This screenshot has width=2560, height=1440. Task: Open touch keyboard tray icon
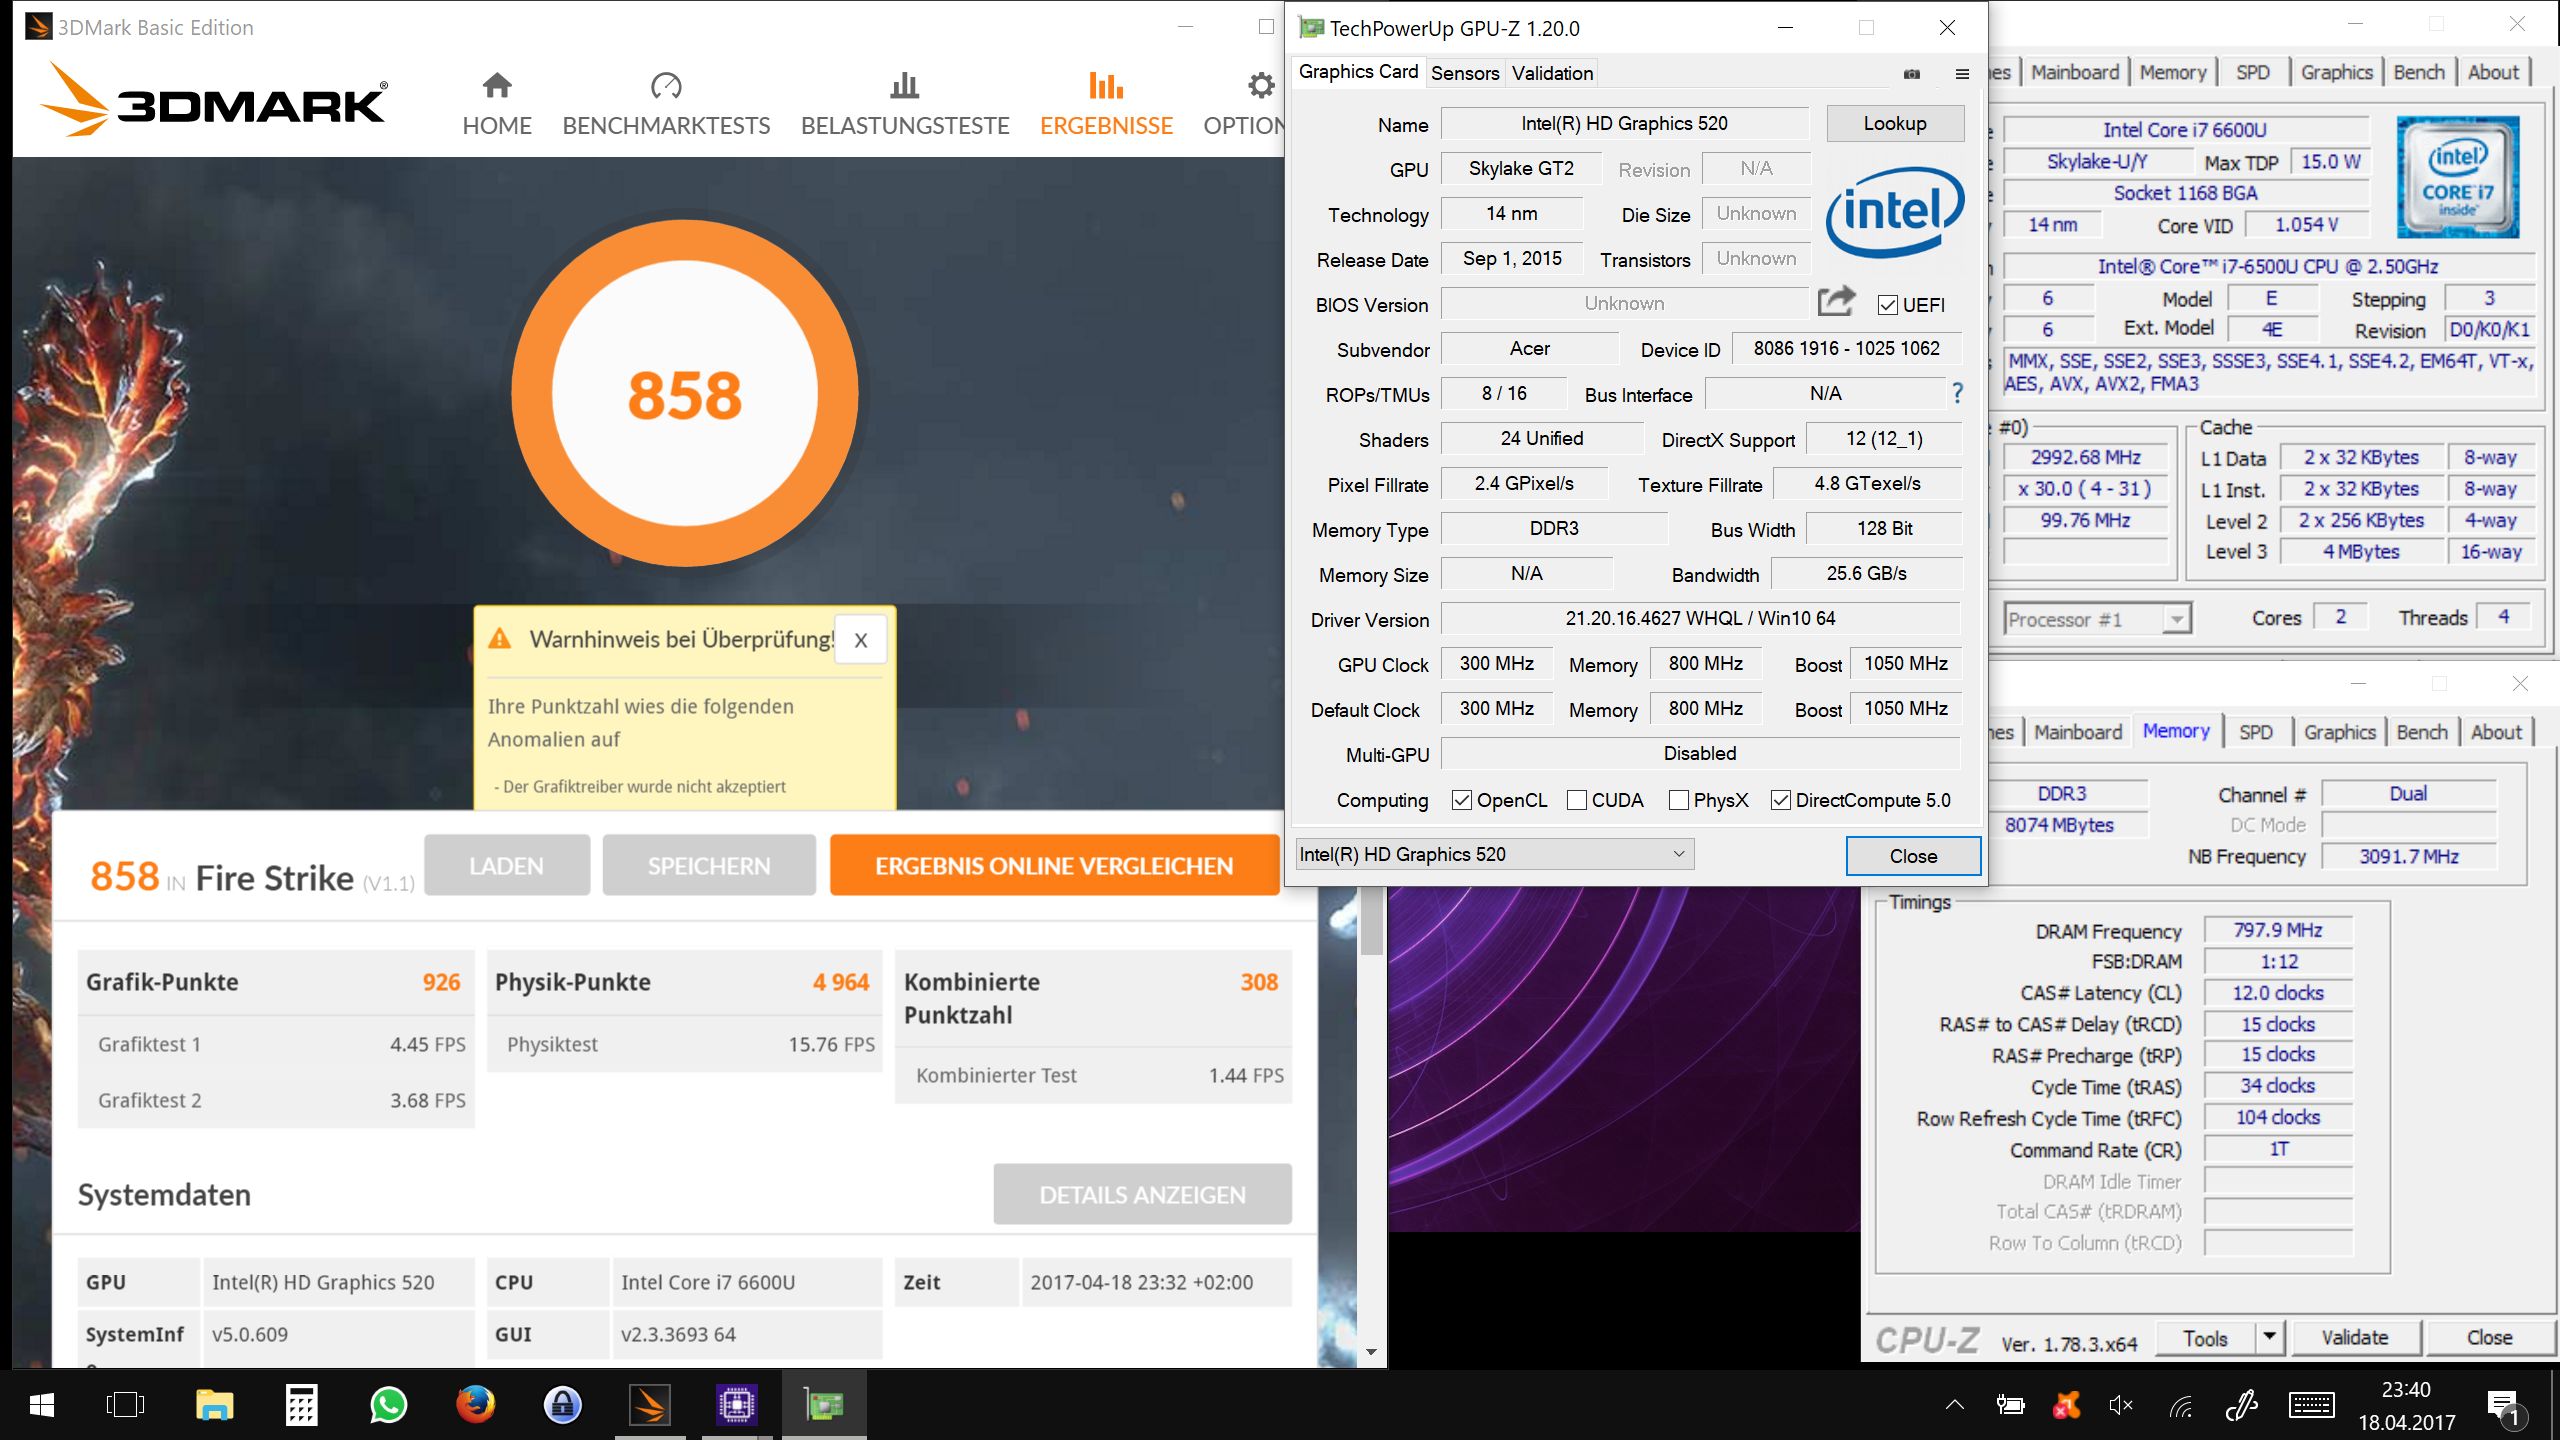tap(2312, 1406)
